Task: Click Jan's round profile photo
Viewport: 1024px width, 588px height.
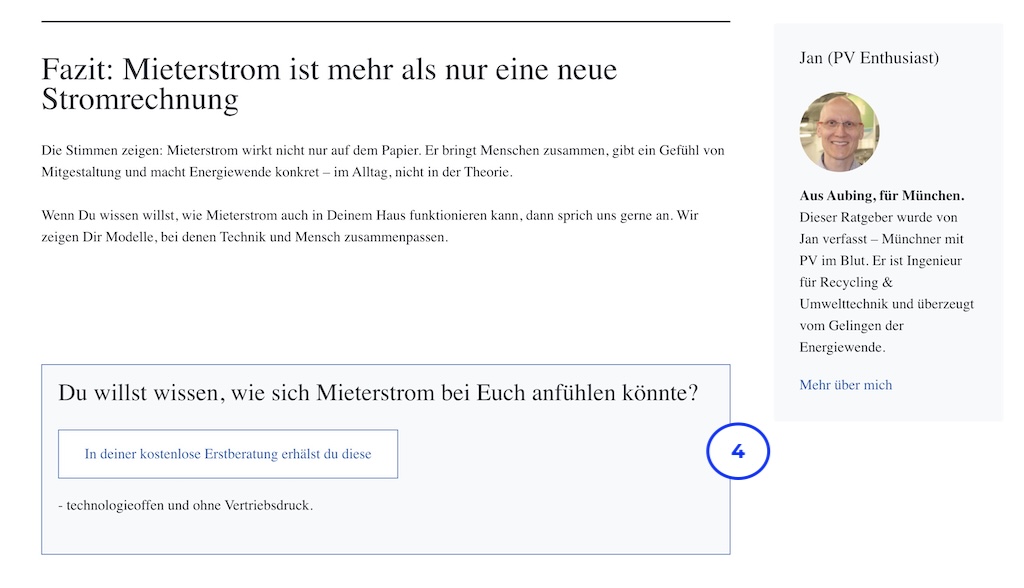Action: point(839,131)
